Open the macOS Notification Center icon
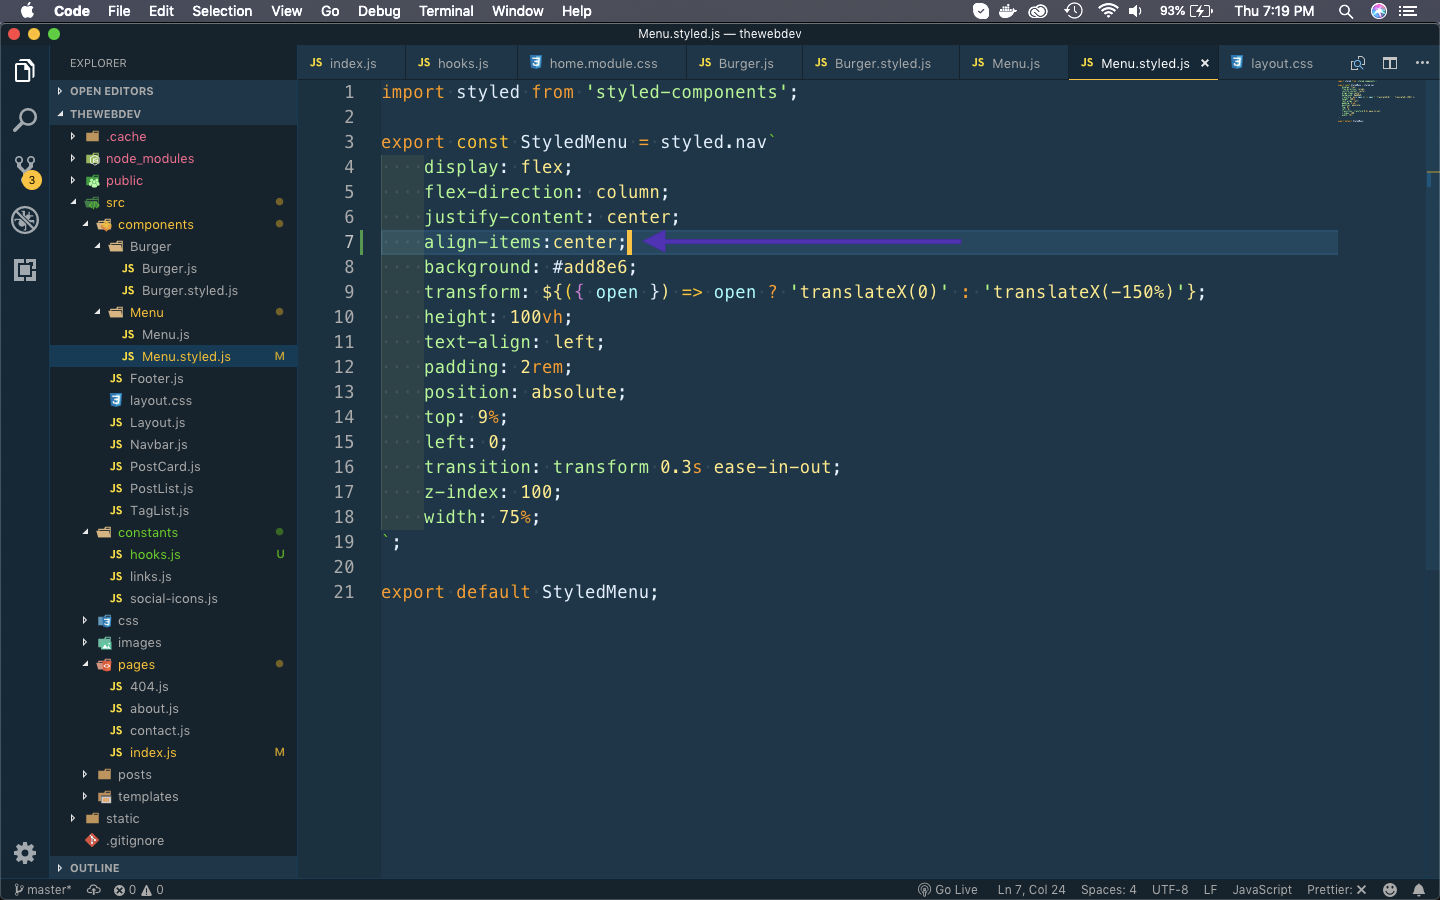The width and height of the screenshot is (1440, 900). (1409, 11)
